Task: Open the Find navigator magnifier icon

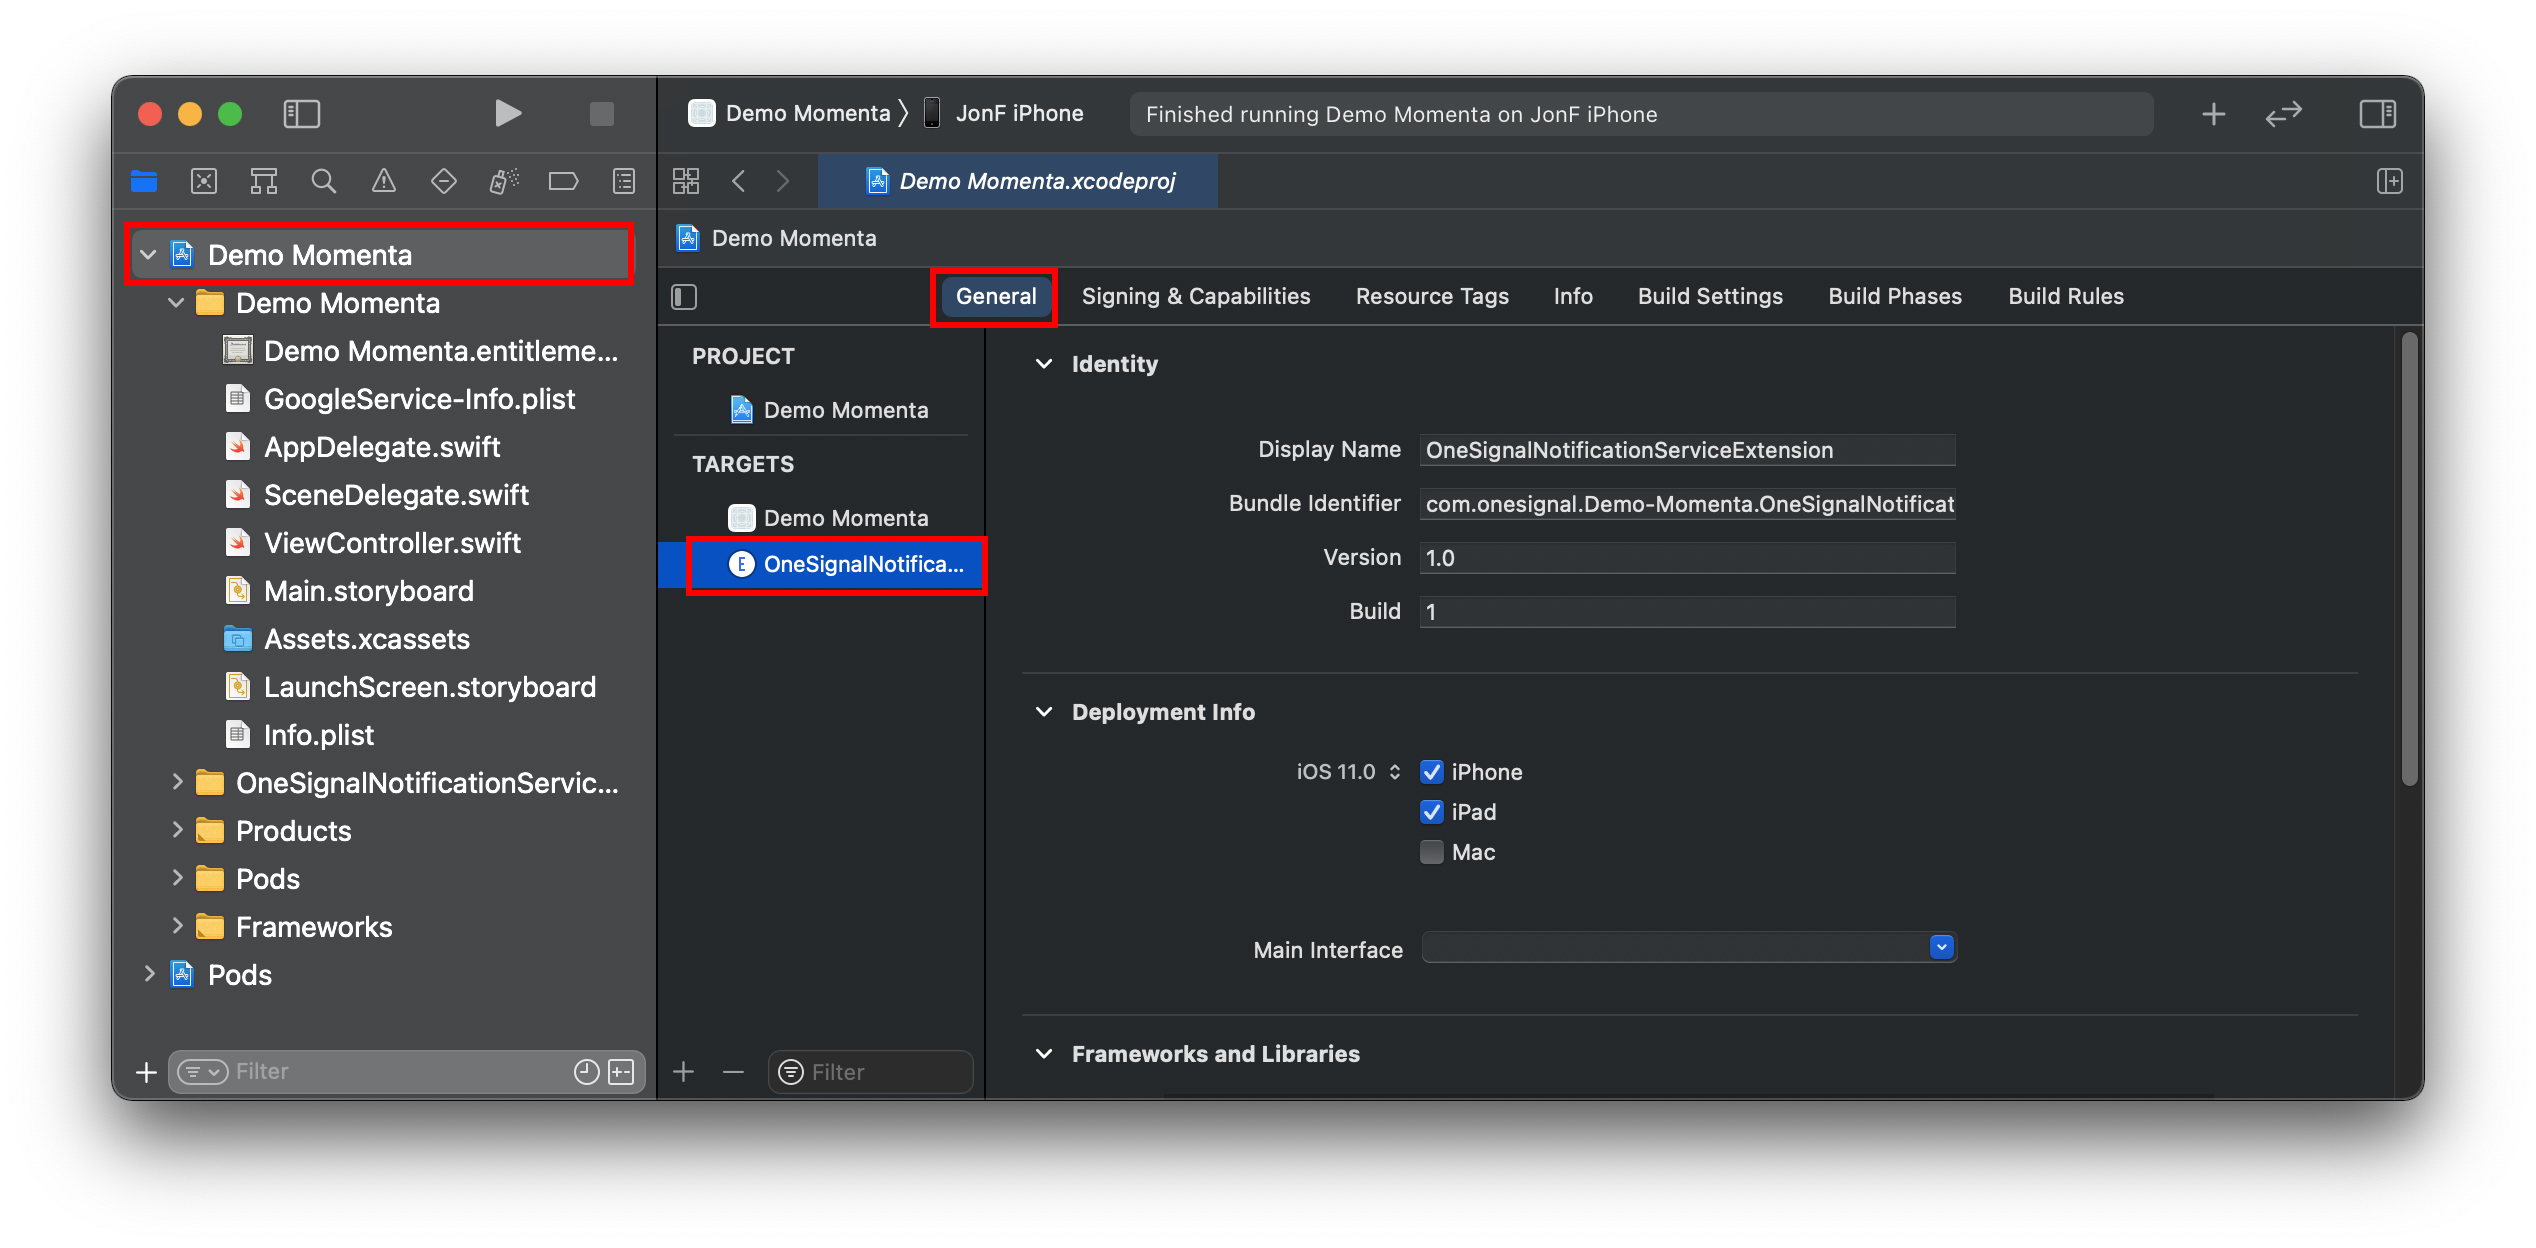Action: [x=323, y=181]
